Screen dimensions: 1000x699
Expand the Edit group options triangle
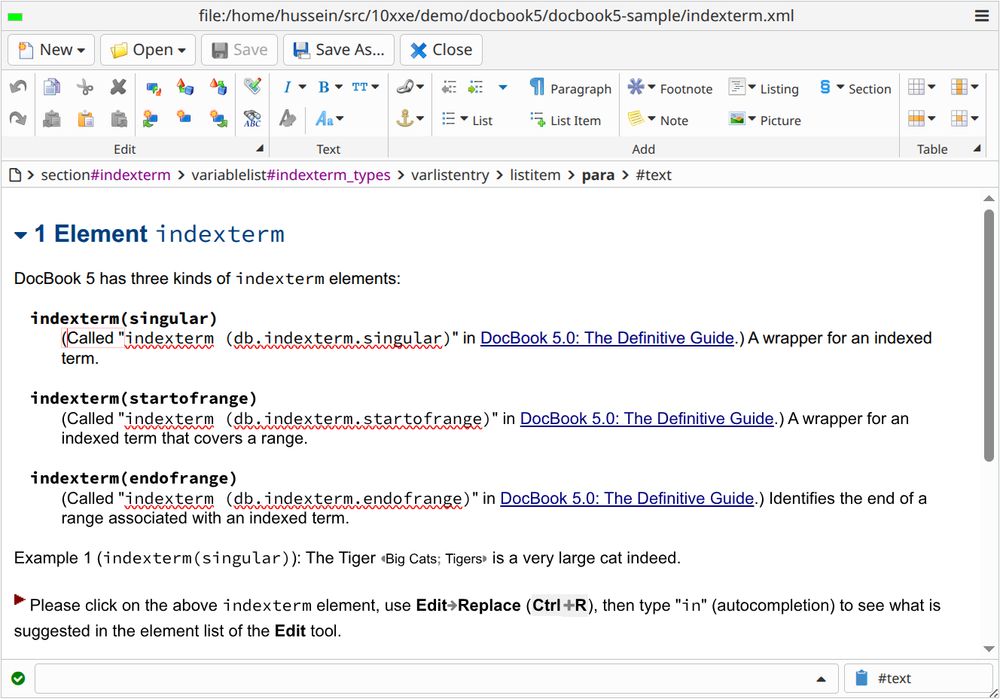260,148
